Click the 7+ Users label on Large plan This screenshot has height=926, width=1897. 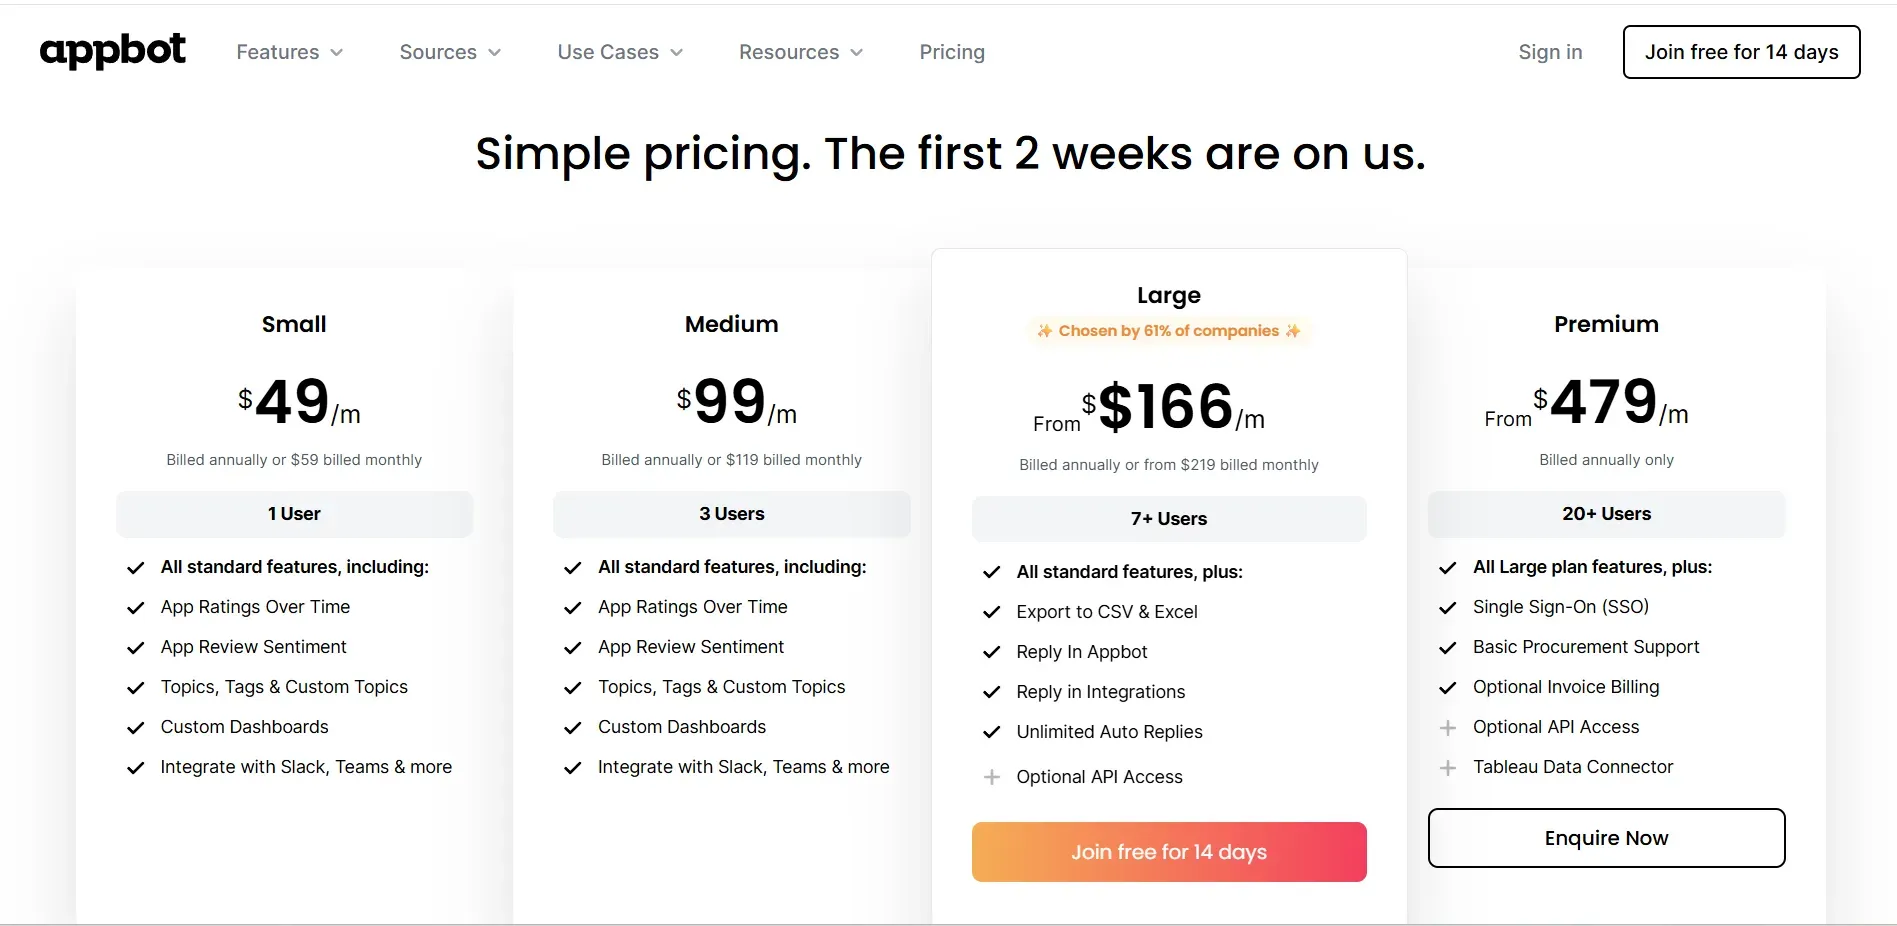(1167, 518)
